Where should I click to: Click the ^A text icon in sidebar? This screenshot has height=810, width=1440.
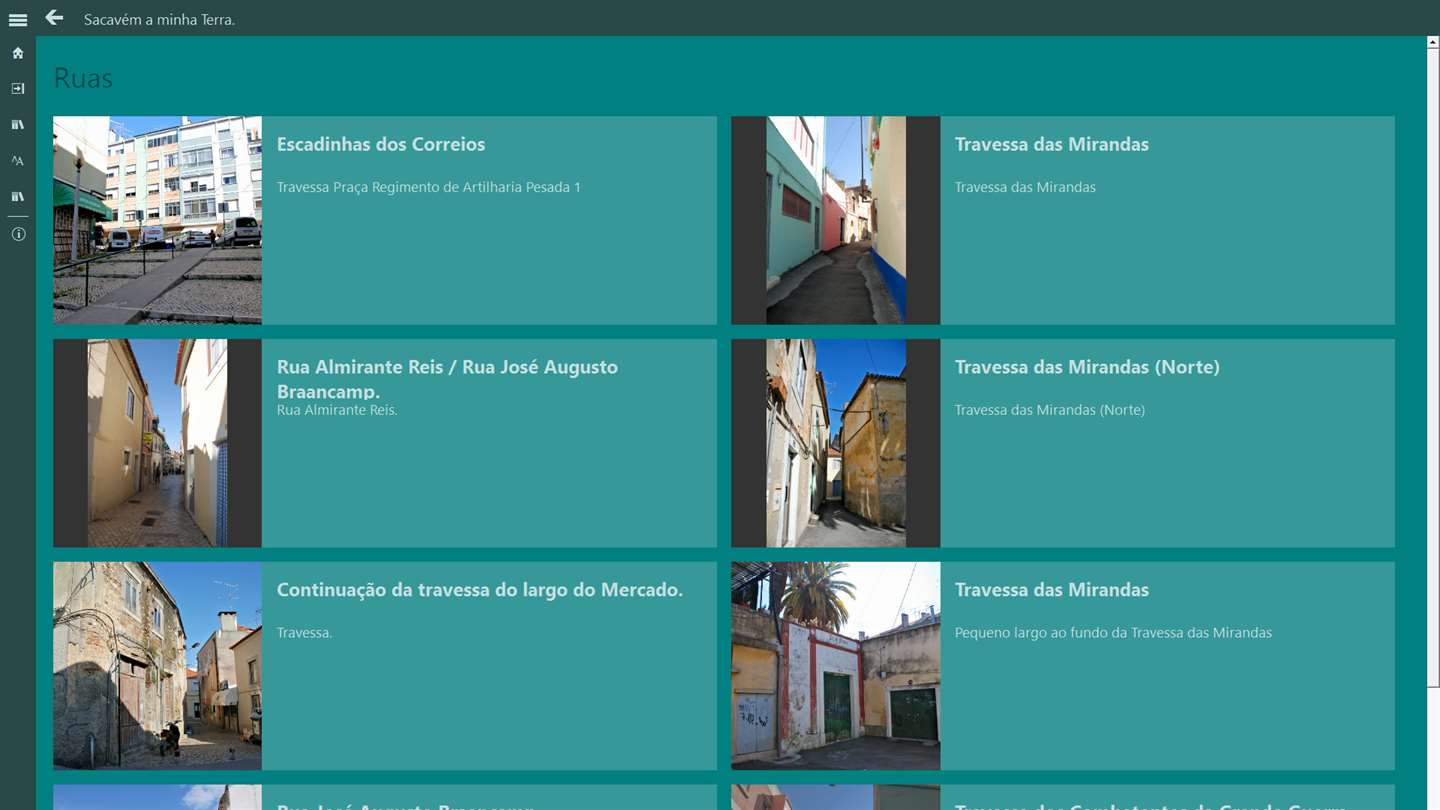coord(18,161)
